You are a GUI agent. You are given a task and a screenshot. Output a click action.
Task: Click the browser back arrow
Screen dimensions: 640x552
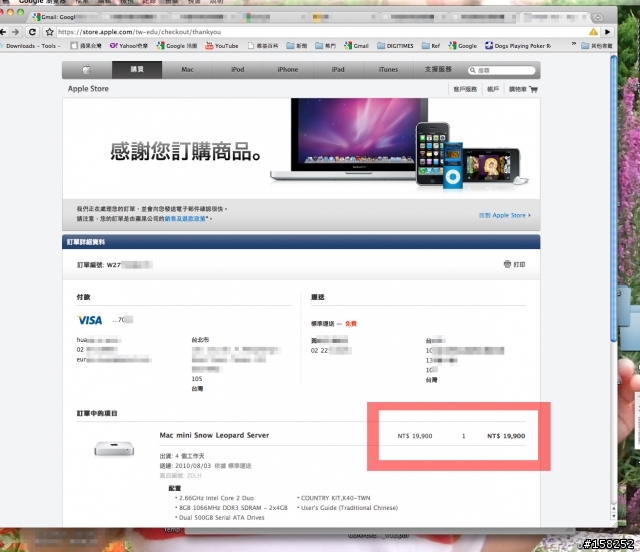(3, 32)
